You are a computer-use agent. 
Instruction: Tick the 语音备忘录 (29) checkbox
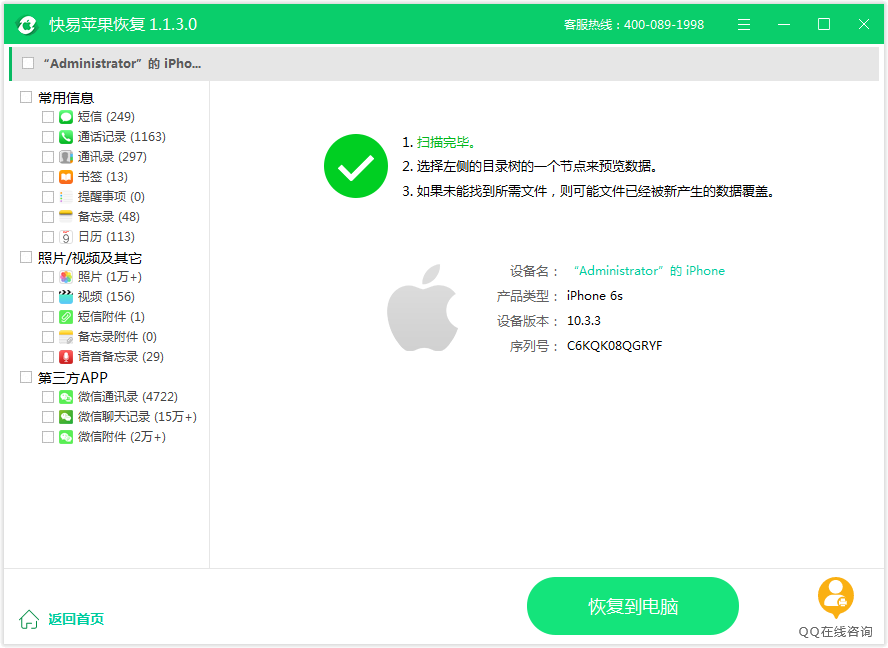[x=48, y=357]
